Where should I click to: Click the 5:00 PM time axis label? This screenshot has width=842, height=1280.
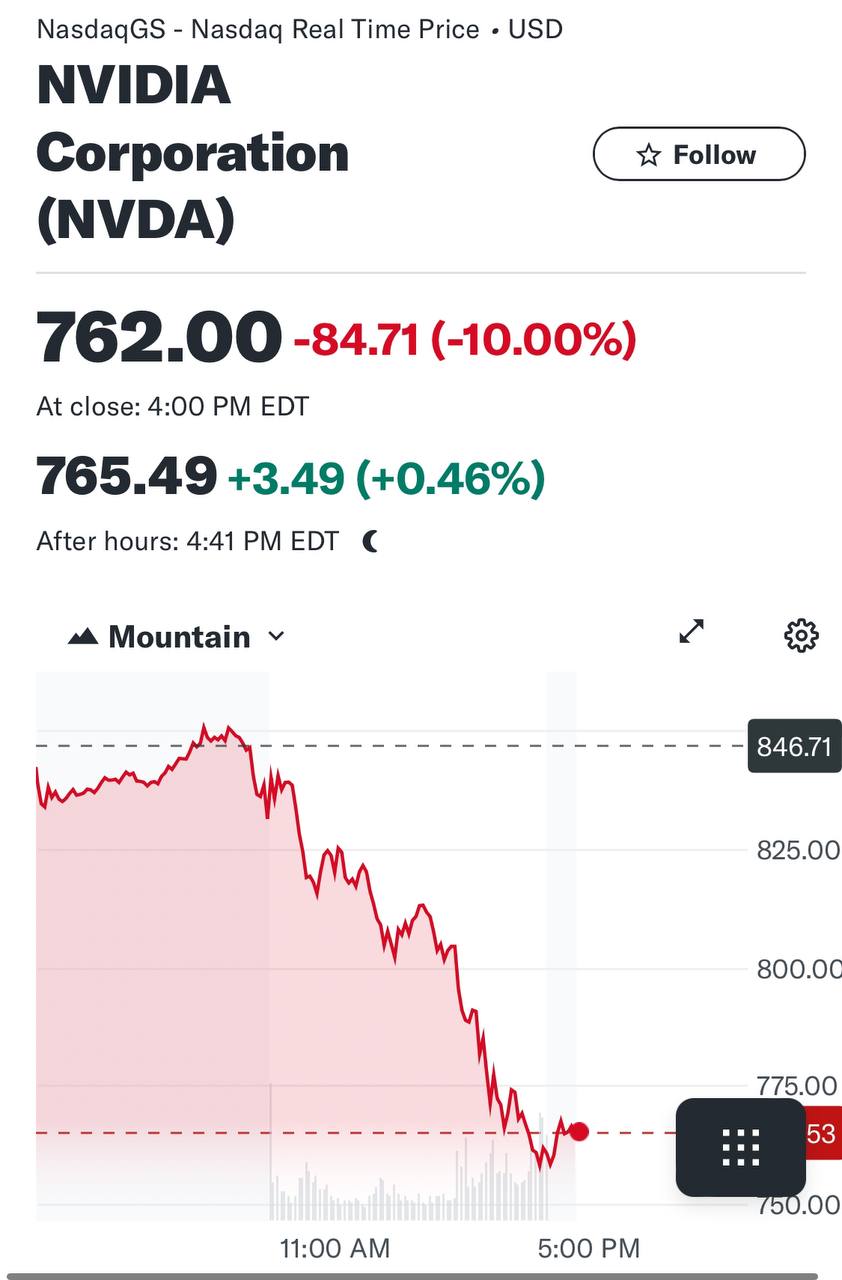pyautogui.click(x=588, y=1248)
